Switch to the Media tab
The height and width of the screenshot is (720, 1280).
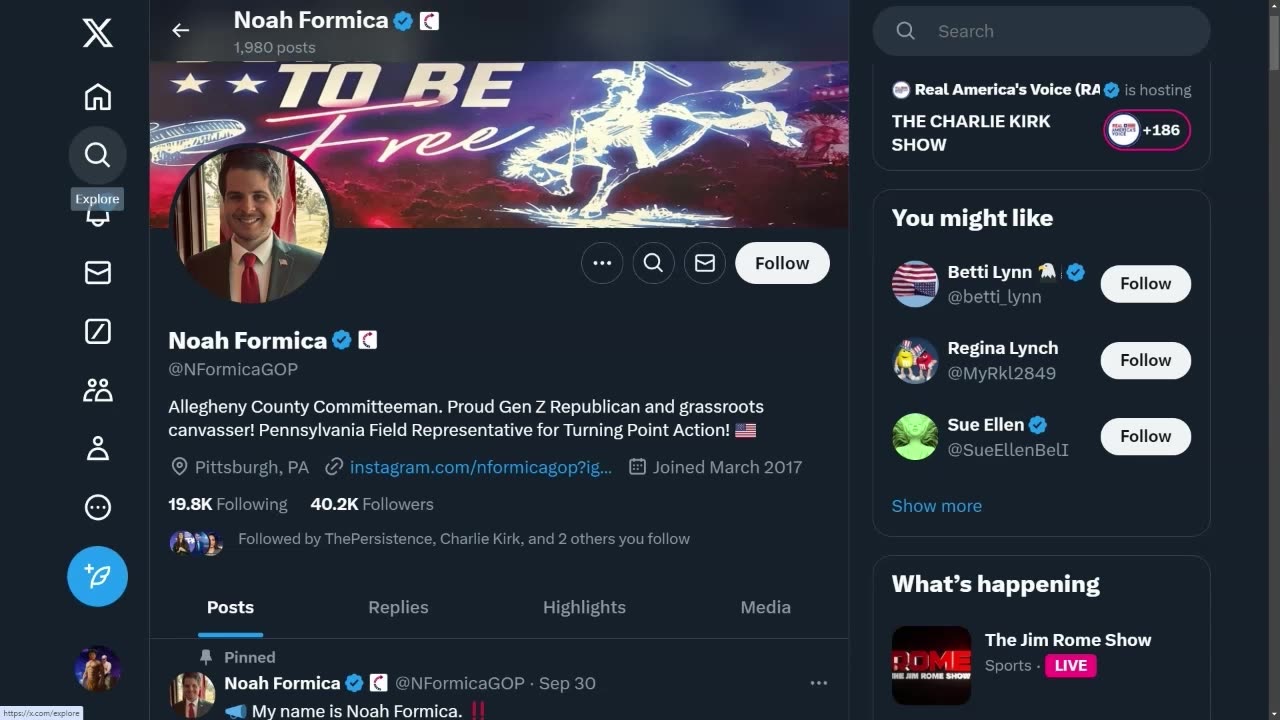point(765,607)
